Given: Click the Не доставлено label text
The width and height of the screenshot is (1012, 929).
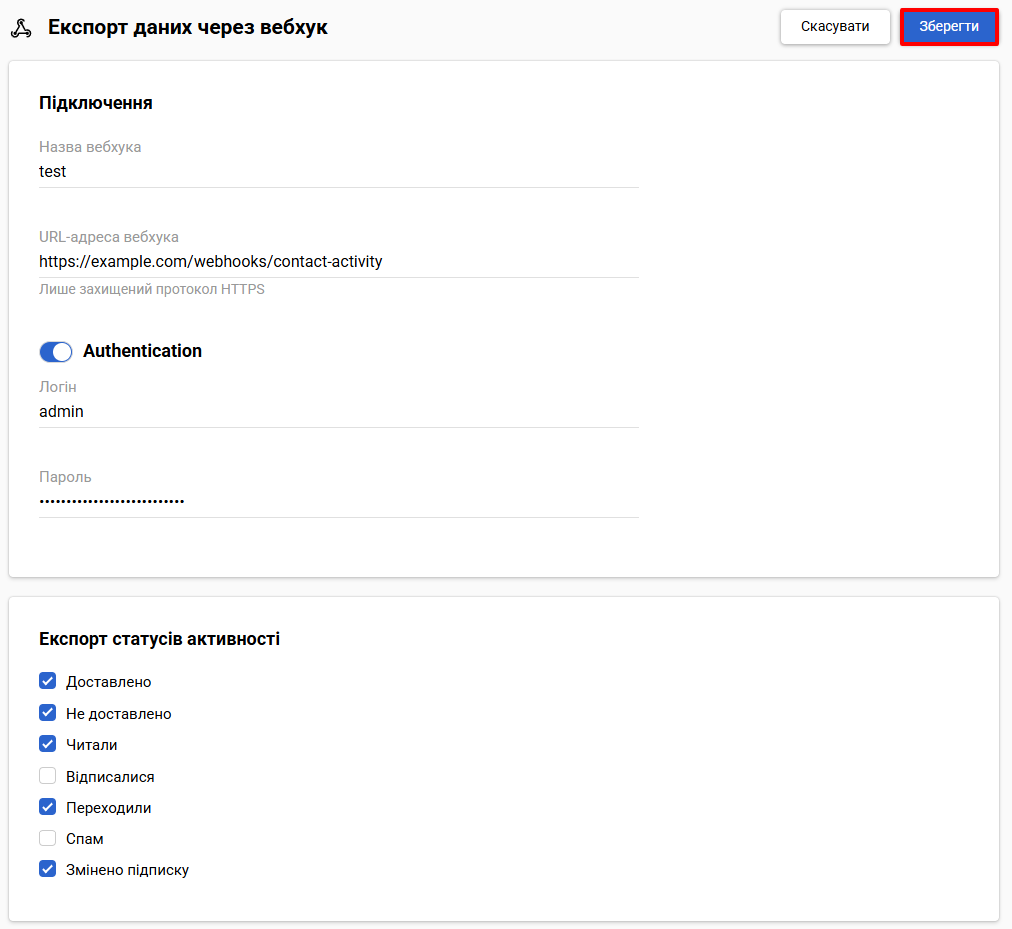Looking at the screenshot, I should click(x=119, y=714).
